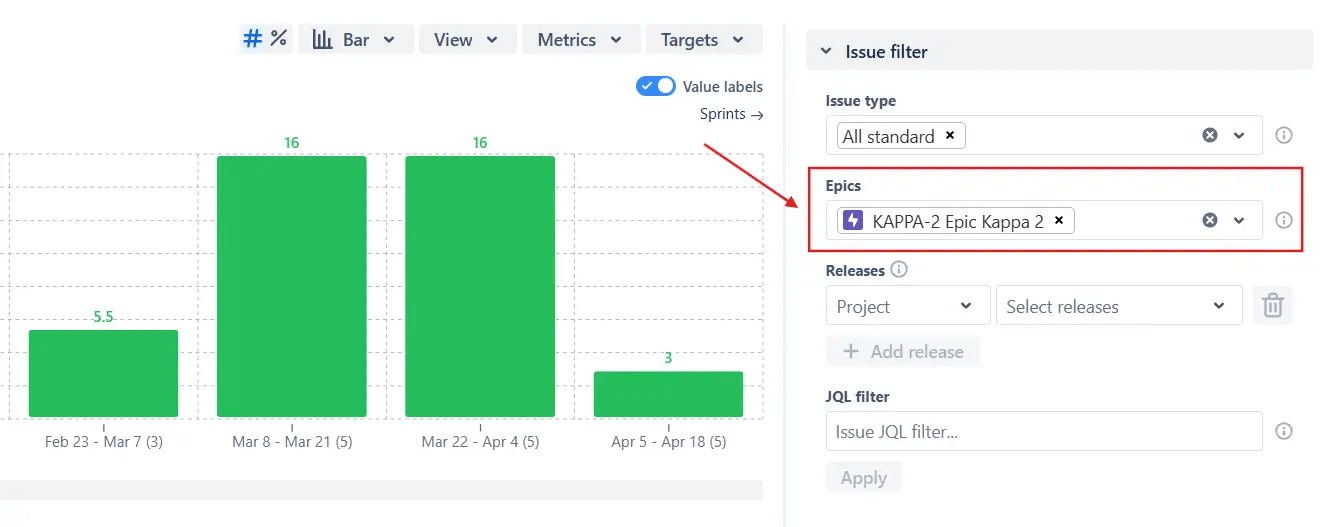Open the Select releases dropdown
The width and height of the screenshot is (1343, 527).
pos(1119,306)
